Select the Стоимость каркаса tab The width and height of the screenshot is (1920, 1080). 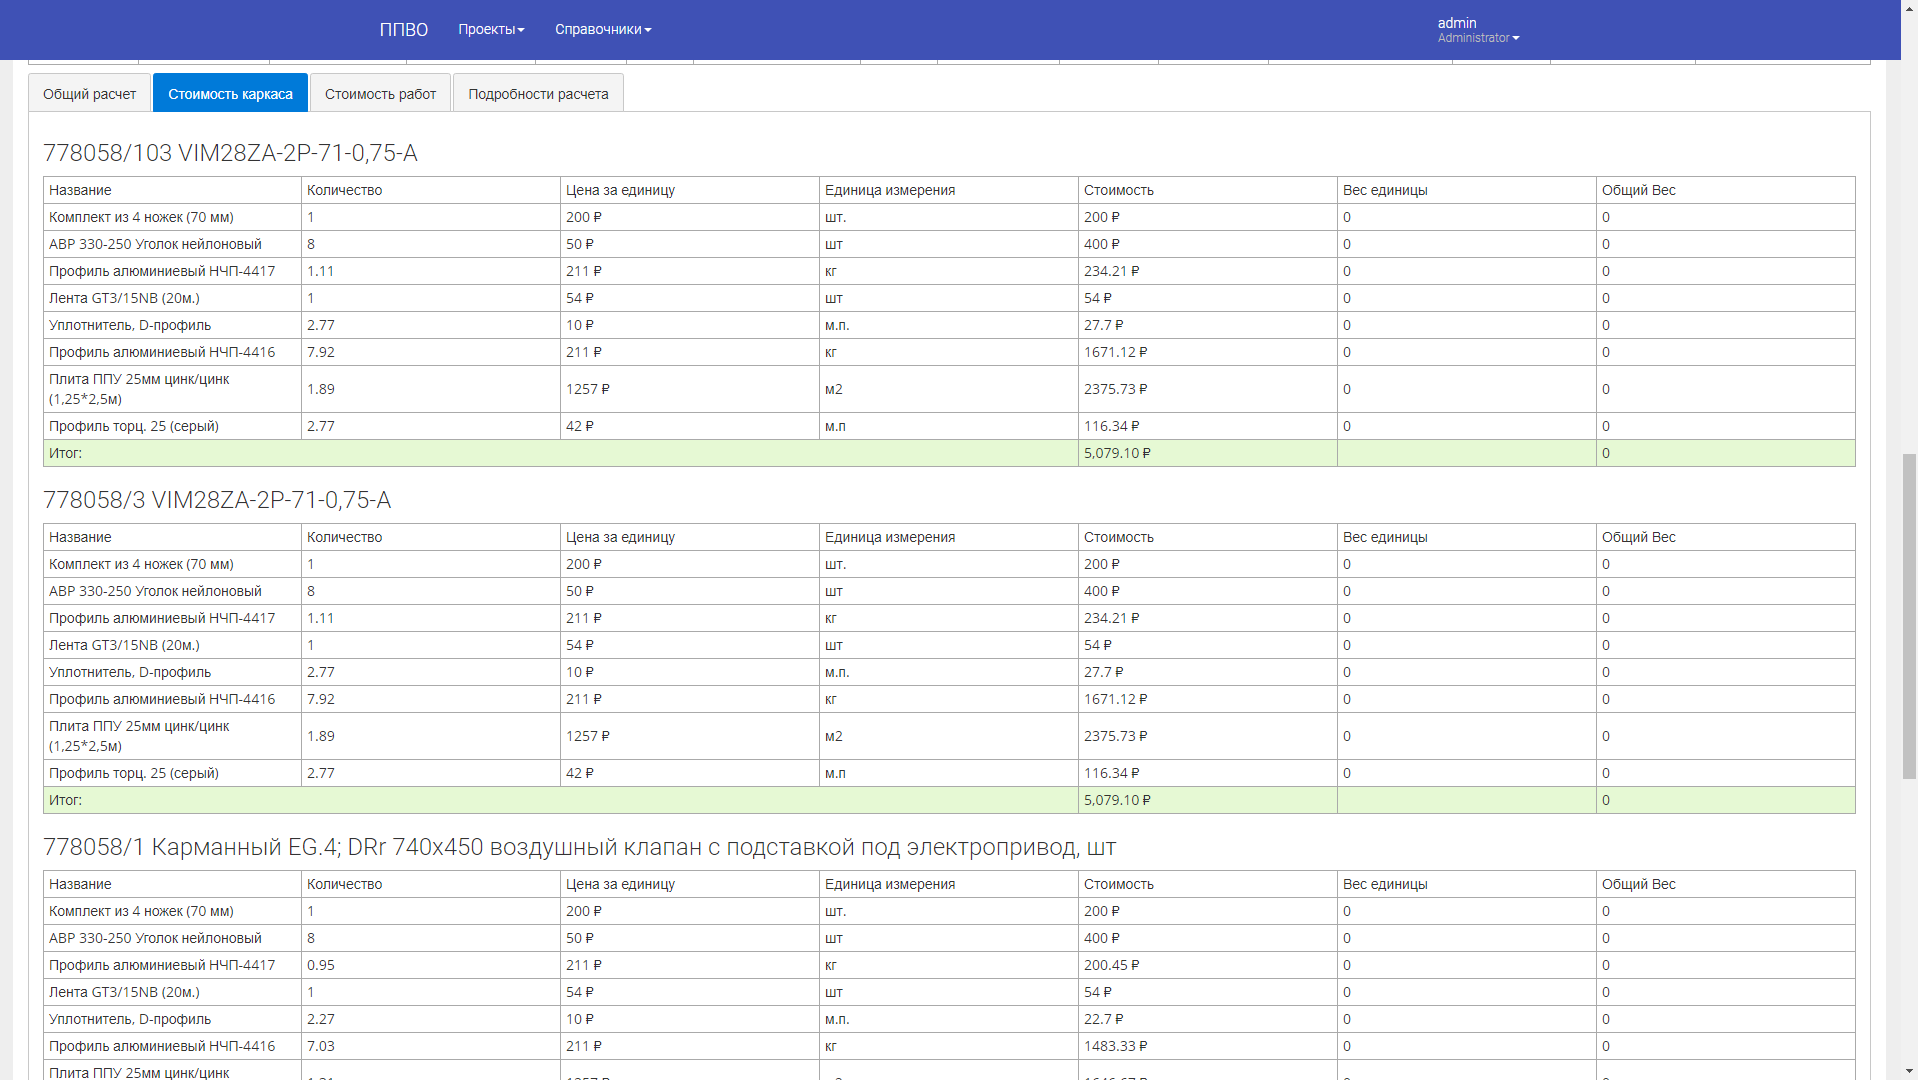pos(230,94)
